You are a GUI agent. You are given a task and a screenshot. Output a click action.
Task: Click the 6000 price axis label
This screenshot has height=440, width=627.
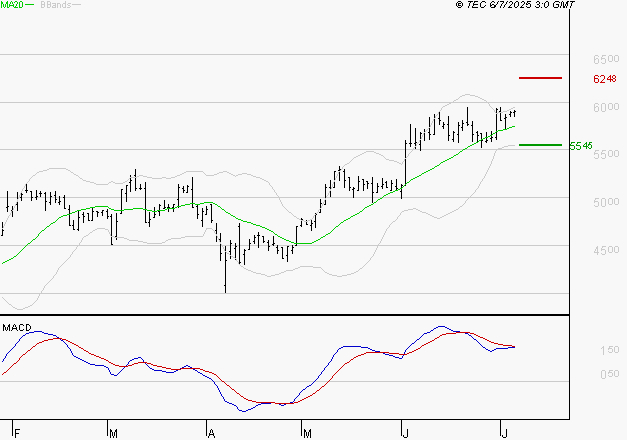click(604, 107)
